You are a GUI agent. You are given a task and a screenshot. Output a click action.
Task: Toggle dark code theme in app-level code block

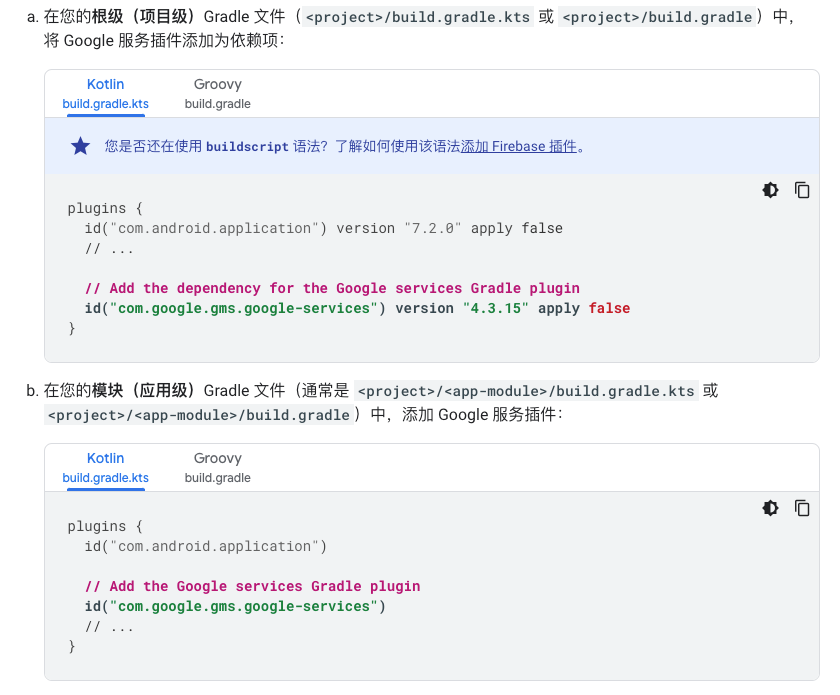pos(770,508)
